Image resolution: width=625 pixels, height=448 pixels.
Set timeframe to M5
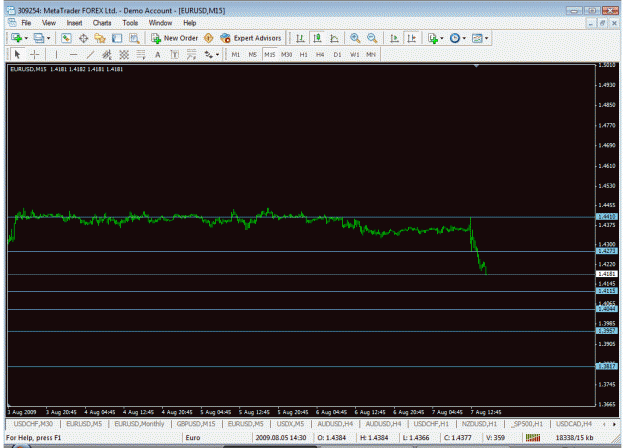pyautogui.click(x=253, y=55)
